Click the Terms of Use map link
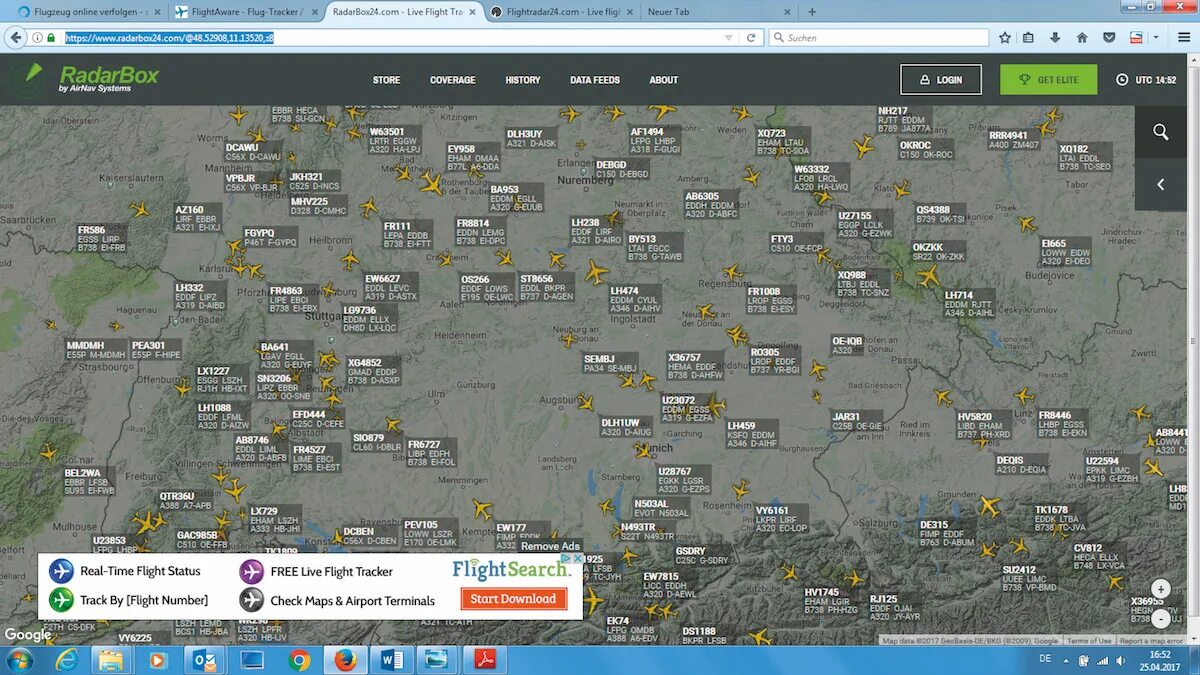Image resolution: width=1200 pixels, height=675 pixels. pyautogui.click(x=1089, y=641)
